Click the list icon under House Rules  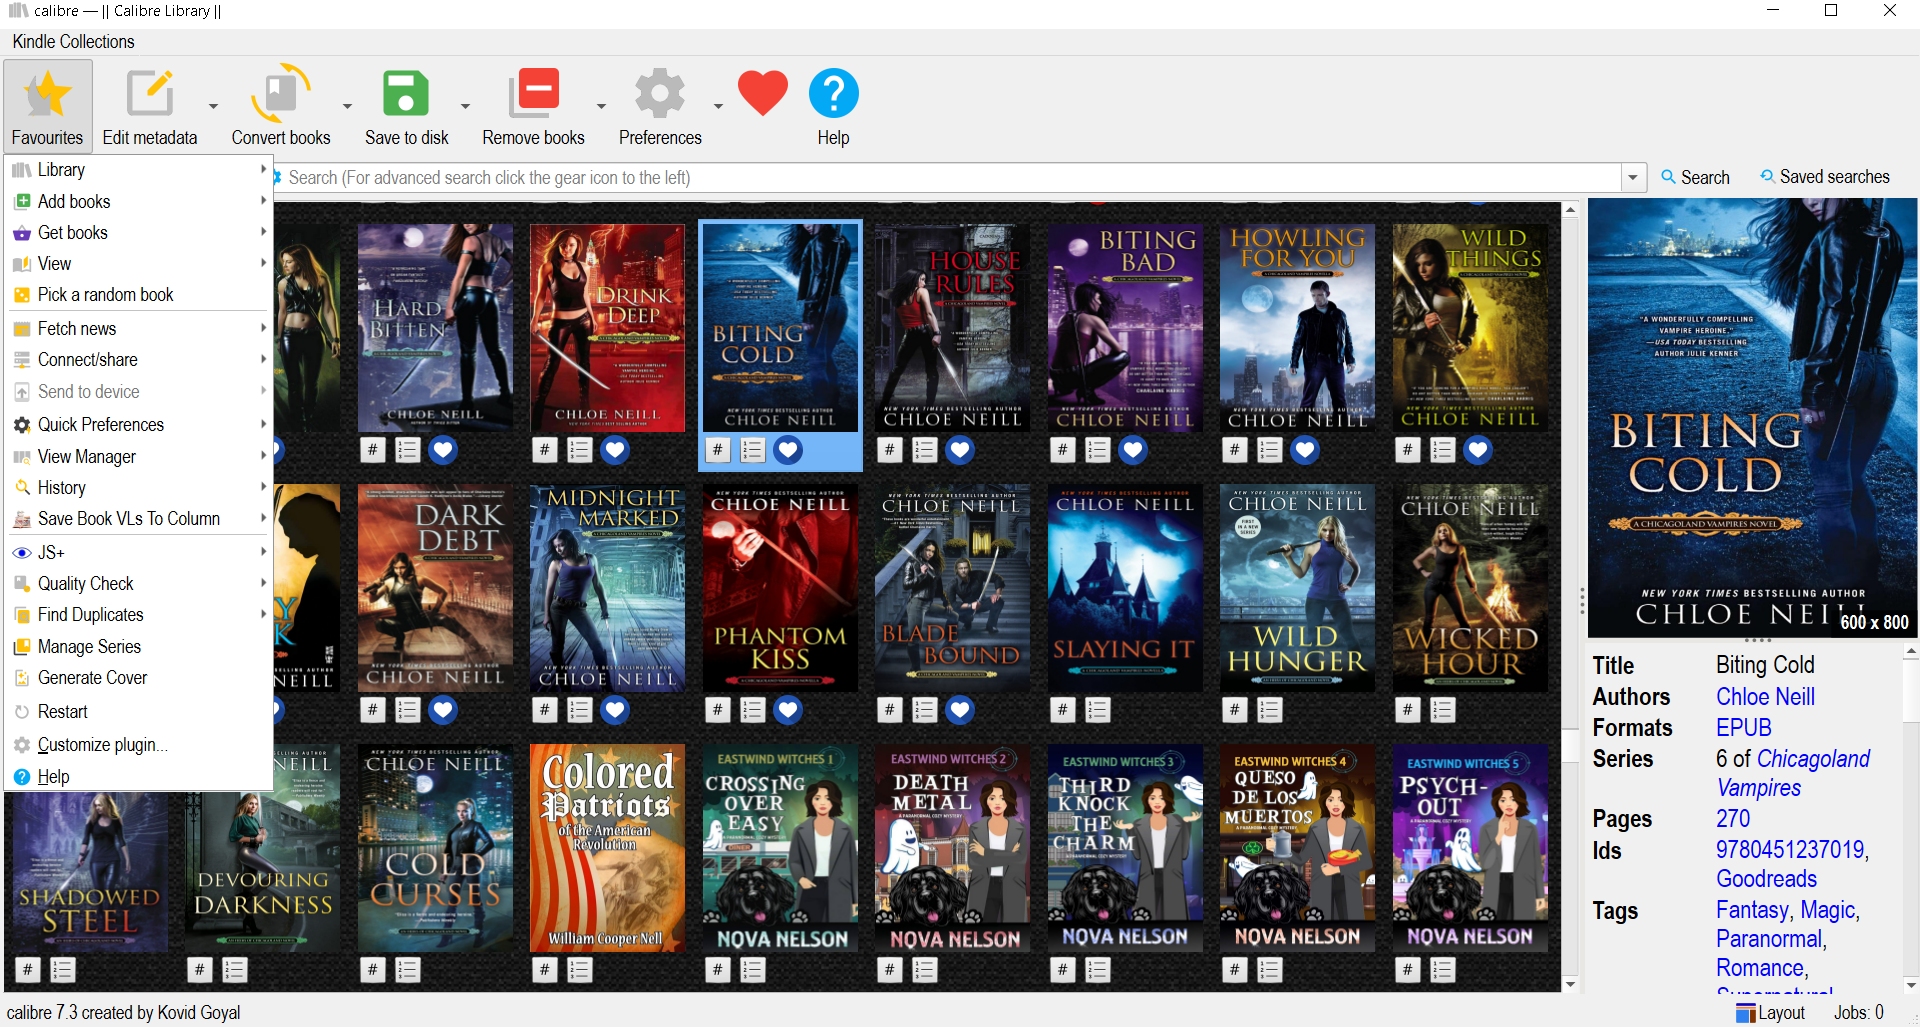[x=925, y=450]
